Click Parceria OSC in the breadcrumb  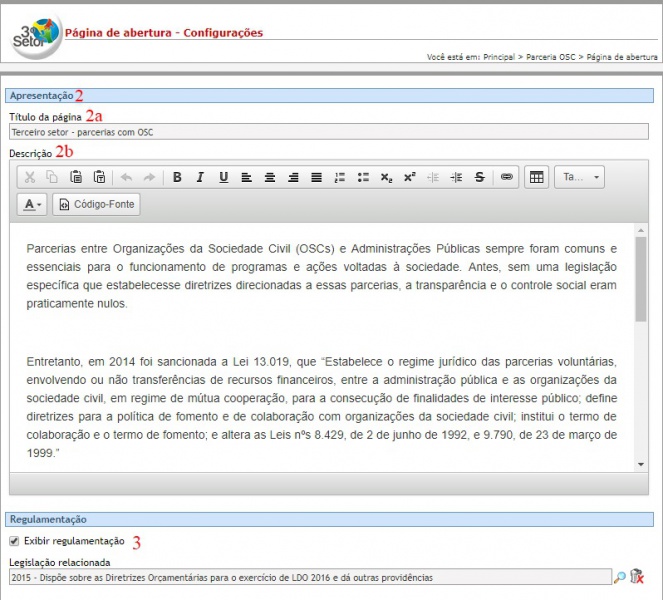click(551, 57)
